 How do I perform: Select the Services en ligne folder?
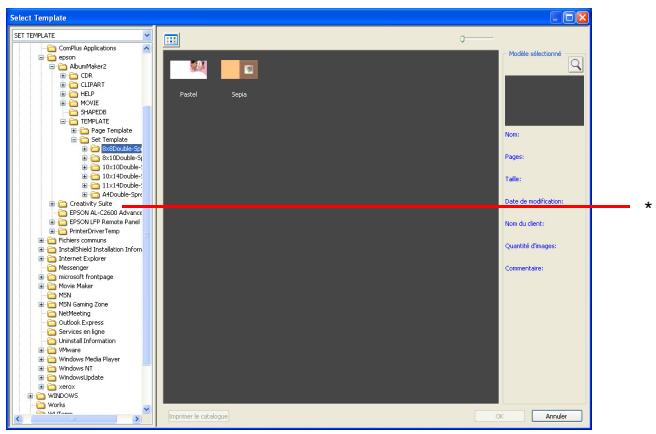point(82,331)
